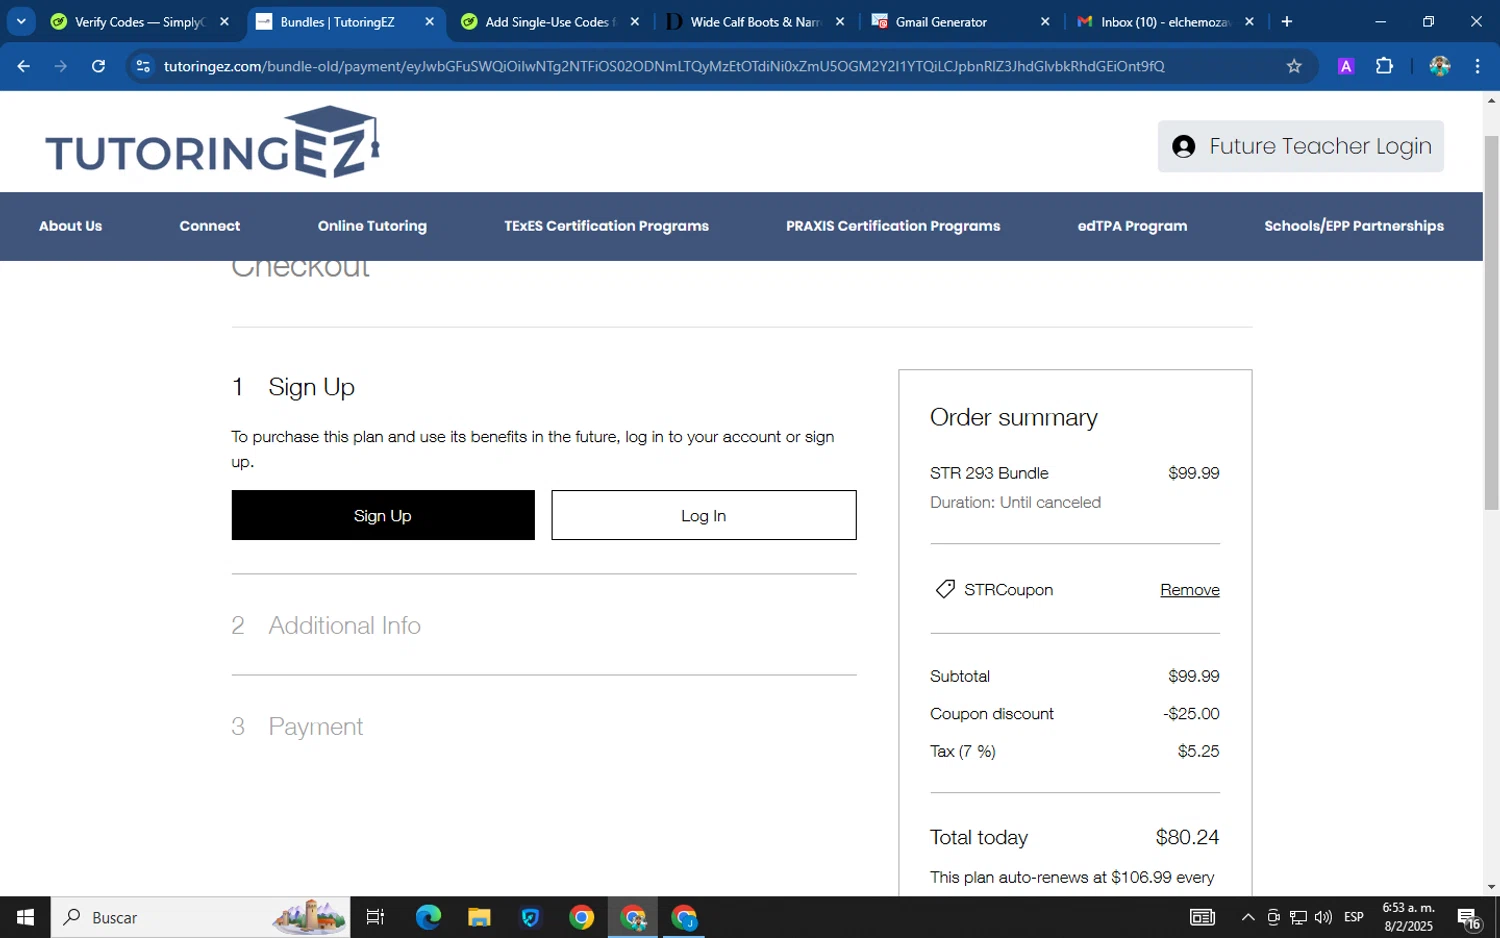Image resolution: width=1500 pixels, height=938 pixels.
Task: Close the Inbox (10) Gmail tab
Action: [x=1249, y=21]
